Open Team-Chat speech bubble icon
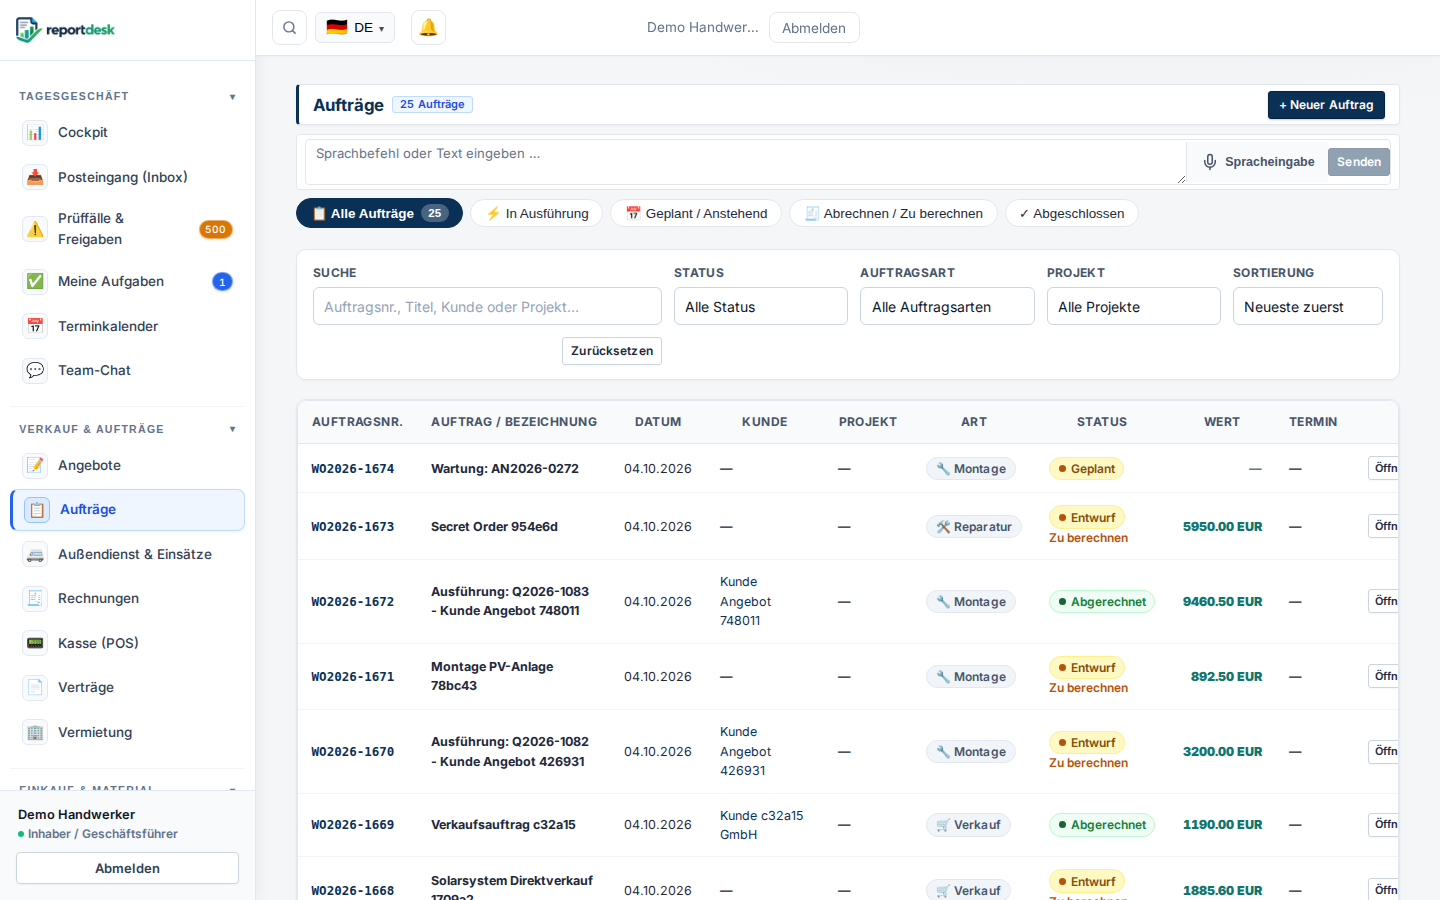The width and height of the screenshot is (1440, 900). 35,370
